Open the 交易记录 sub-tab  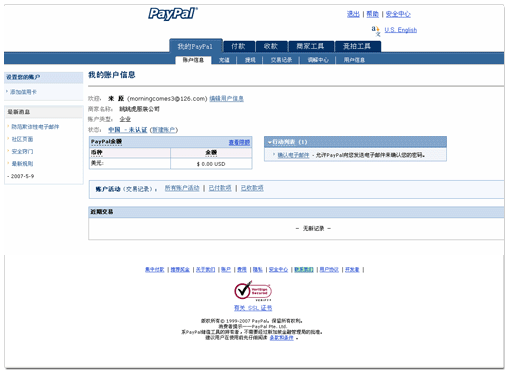pos(281,60)
